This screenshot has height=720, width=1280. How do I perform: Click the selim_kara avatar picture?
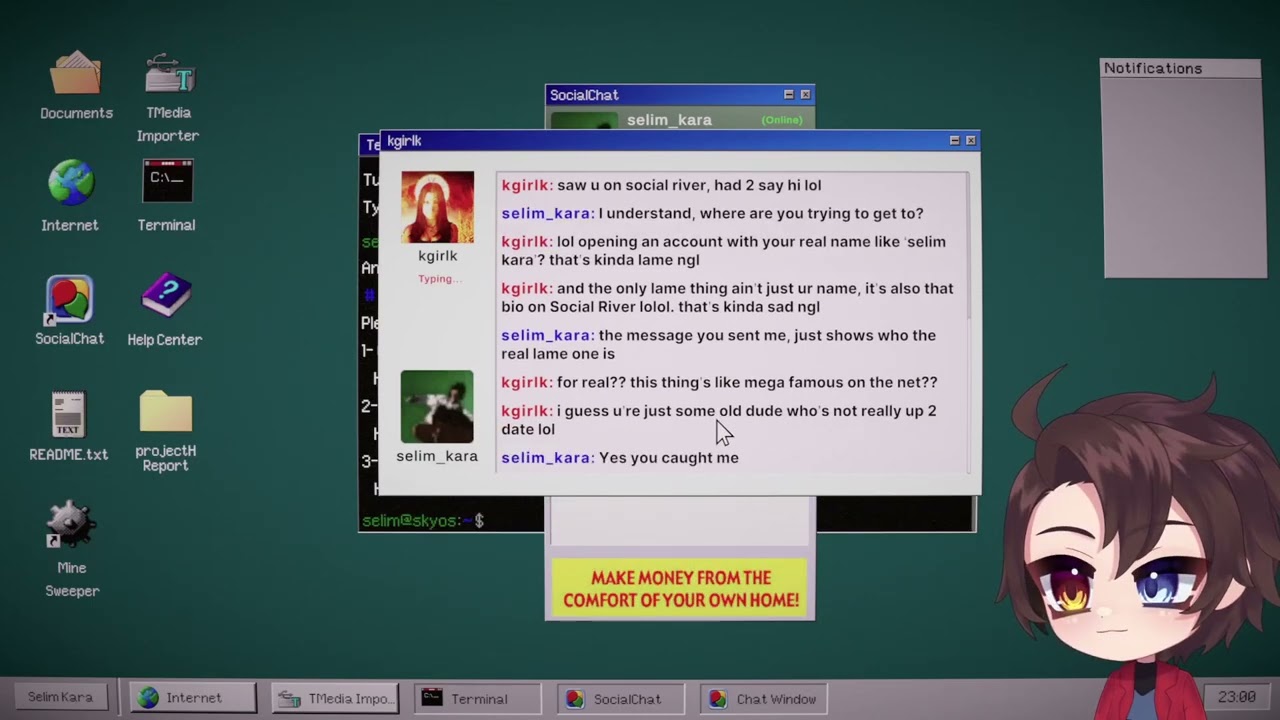click(437, 406)
